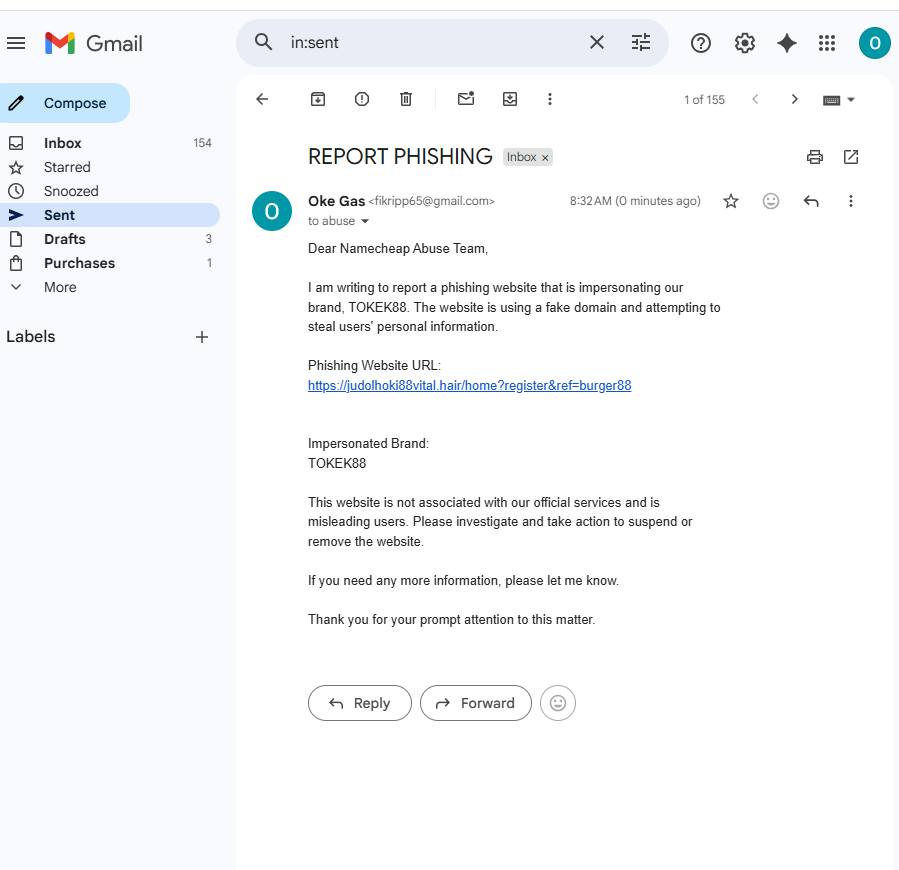
Task: Mark the email as unread
Action: pos(466,99)
